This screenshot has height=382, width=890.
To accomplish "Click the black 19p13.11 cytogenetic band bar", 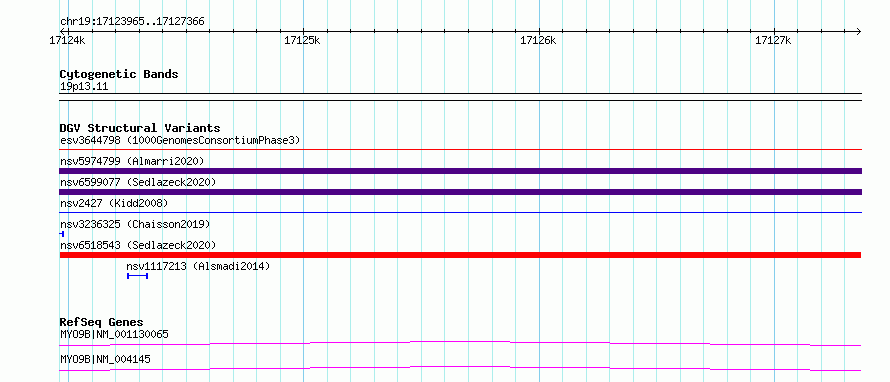I will click(x=460, y=97).
